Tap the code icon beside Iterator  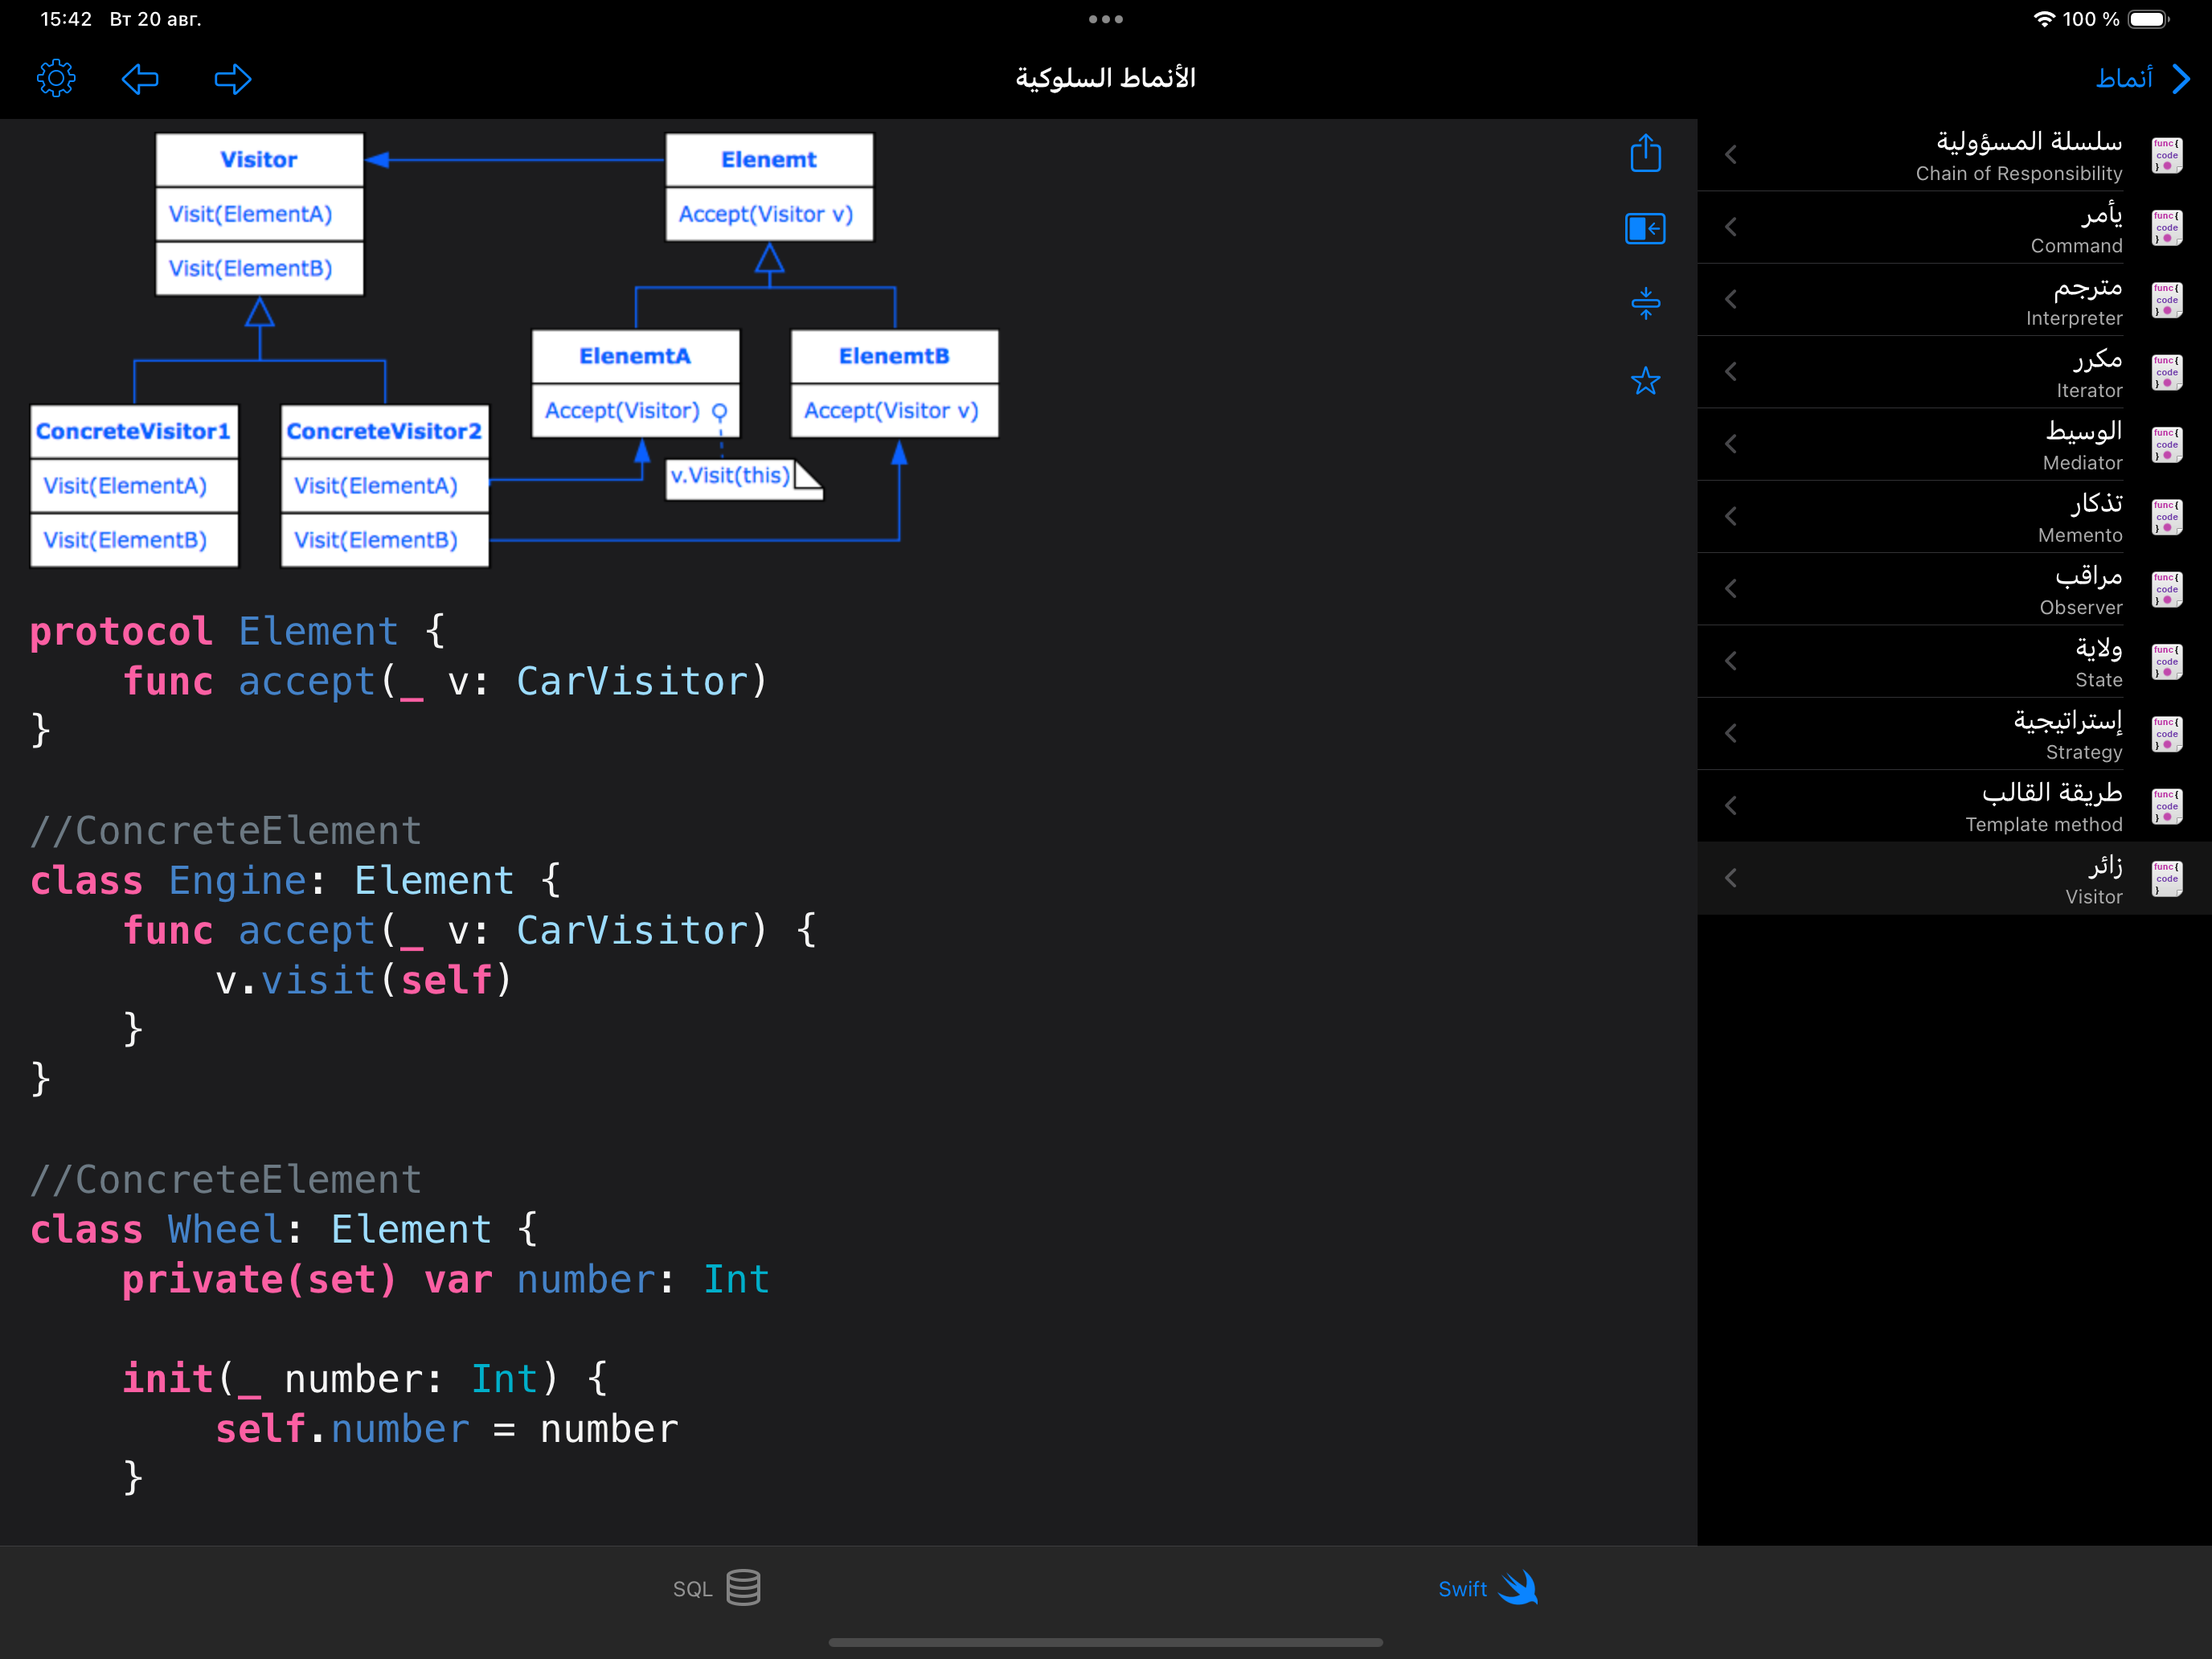pyautogui.click(x=2166, y=372)
